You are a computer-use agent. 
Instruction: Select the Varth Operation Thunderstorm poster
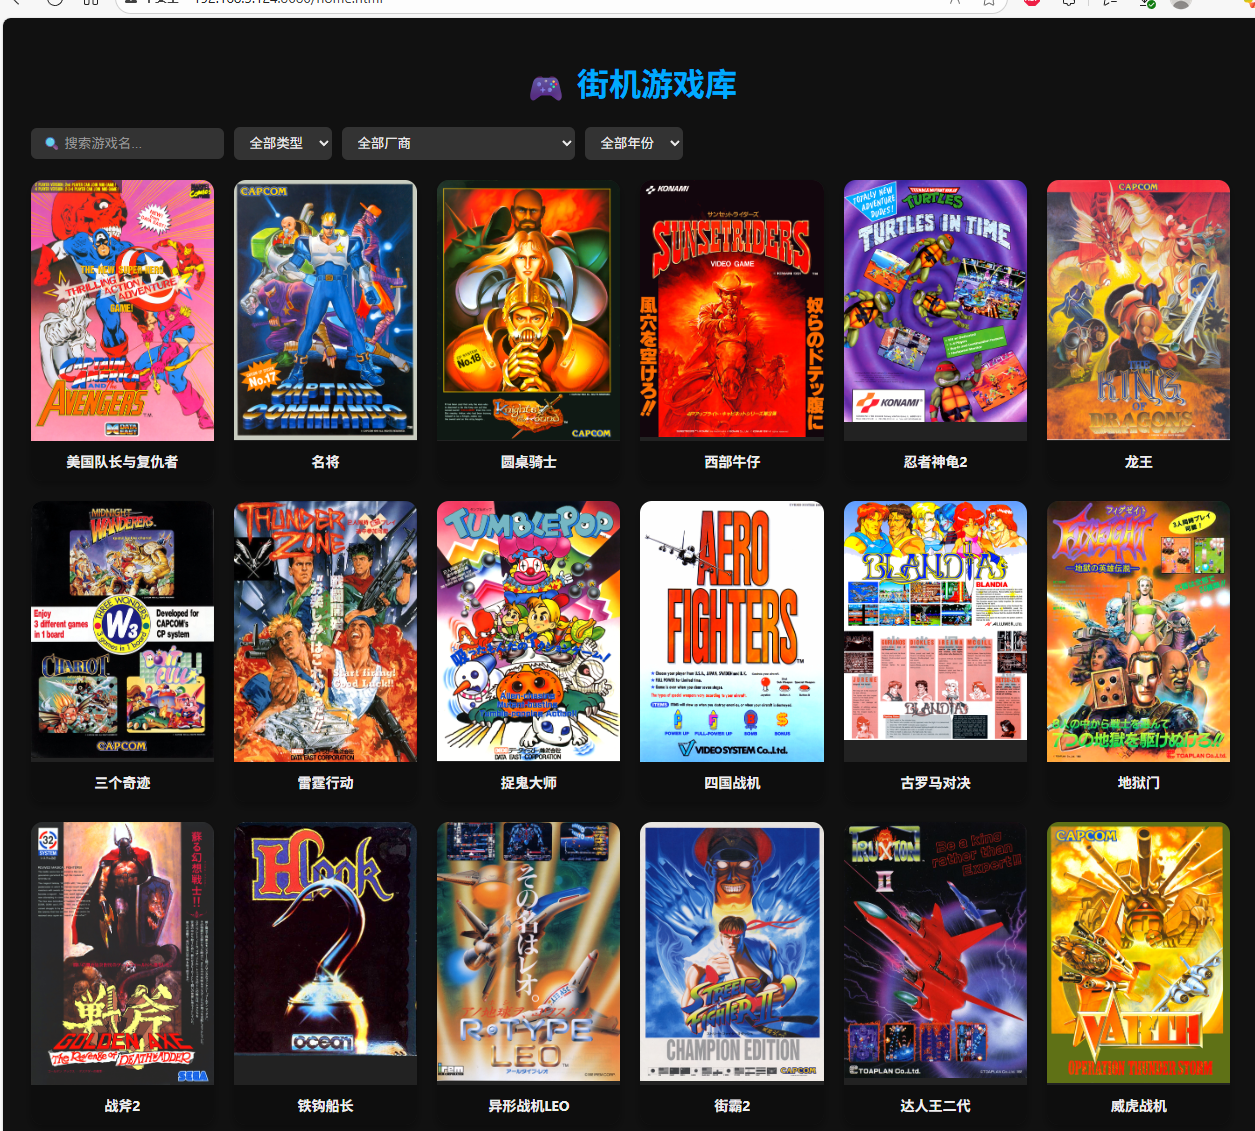pos(1138,953)
